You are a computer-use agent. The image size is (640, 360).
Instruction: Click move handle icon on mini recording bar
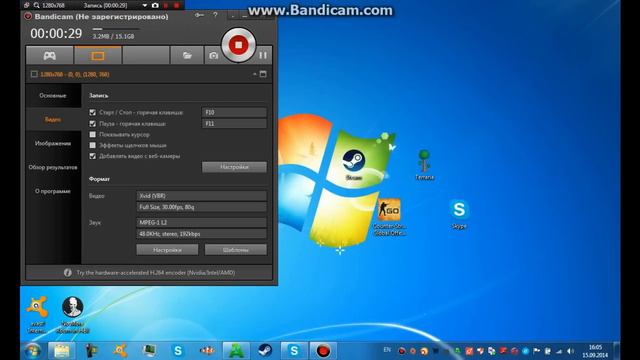27,5
